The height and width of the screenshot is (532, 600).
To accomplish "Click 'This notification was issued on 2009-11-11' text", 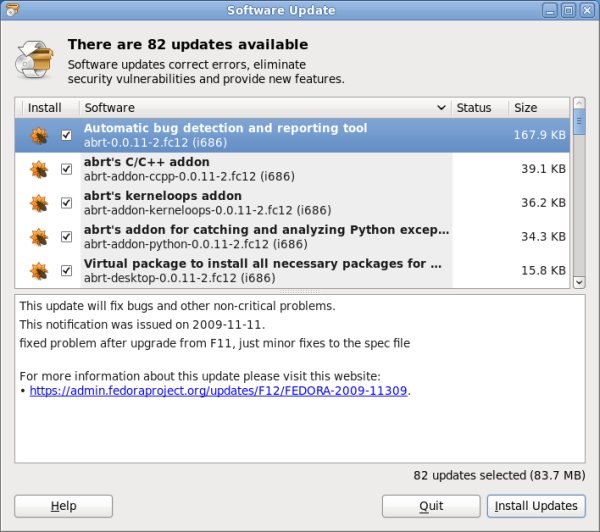I will (x=142, y=325).
